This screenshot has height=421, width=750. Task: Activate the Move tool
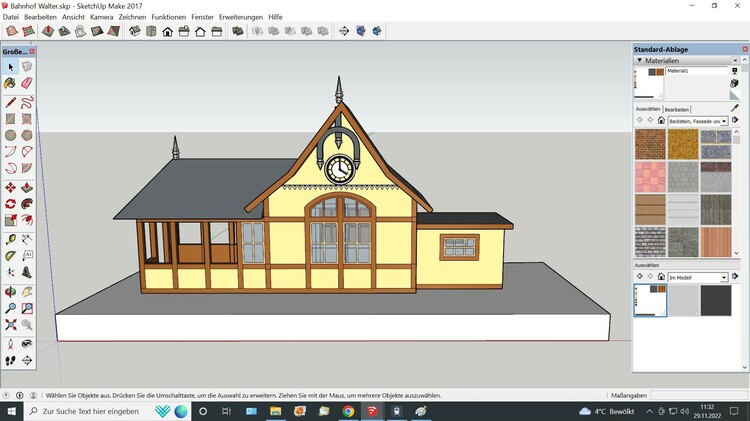pyautogui.click(x=11, y=188)
